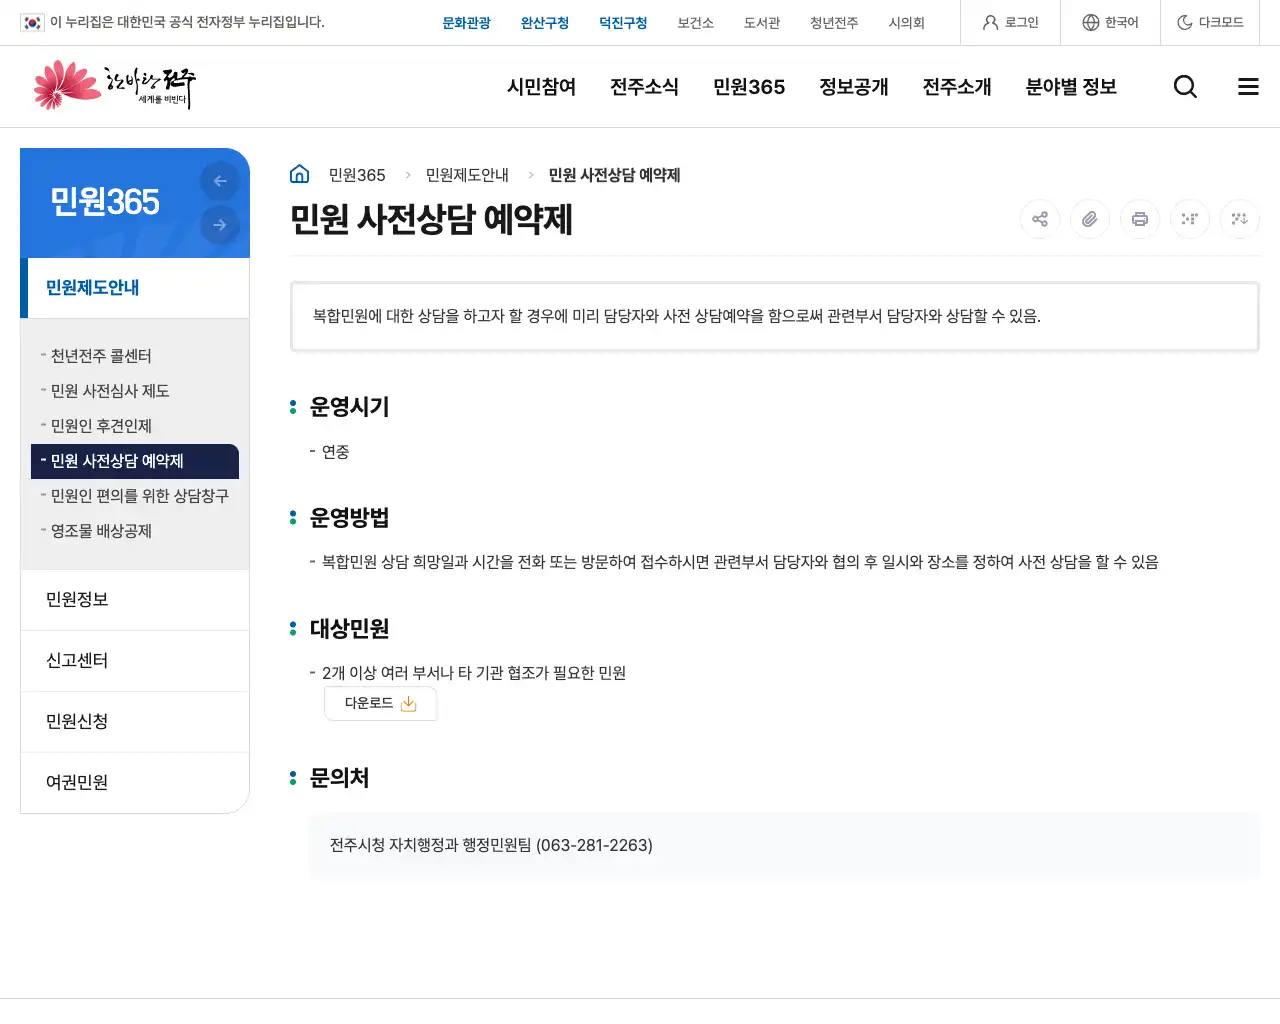Click the 민원 사전상담 예약제 page title
The width and height of the screenshot is (1280, 1024).
(431, 220)
